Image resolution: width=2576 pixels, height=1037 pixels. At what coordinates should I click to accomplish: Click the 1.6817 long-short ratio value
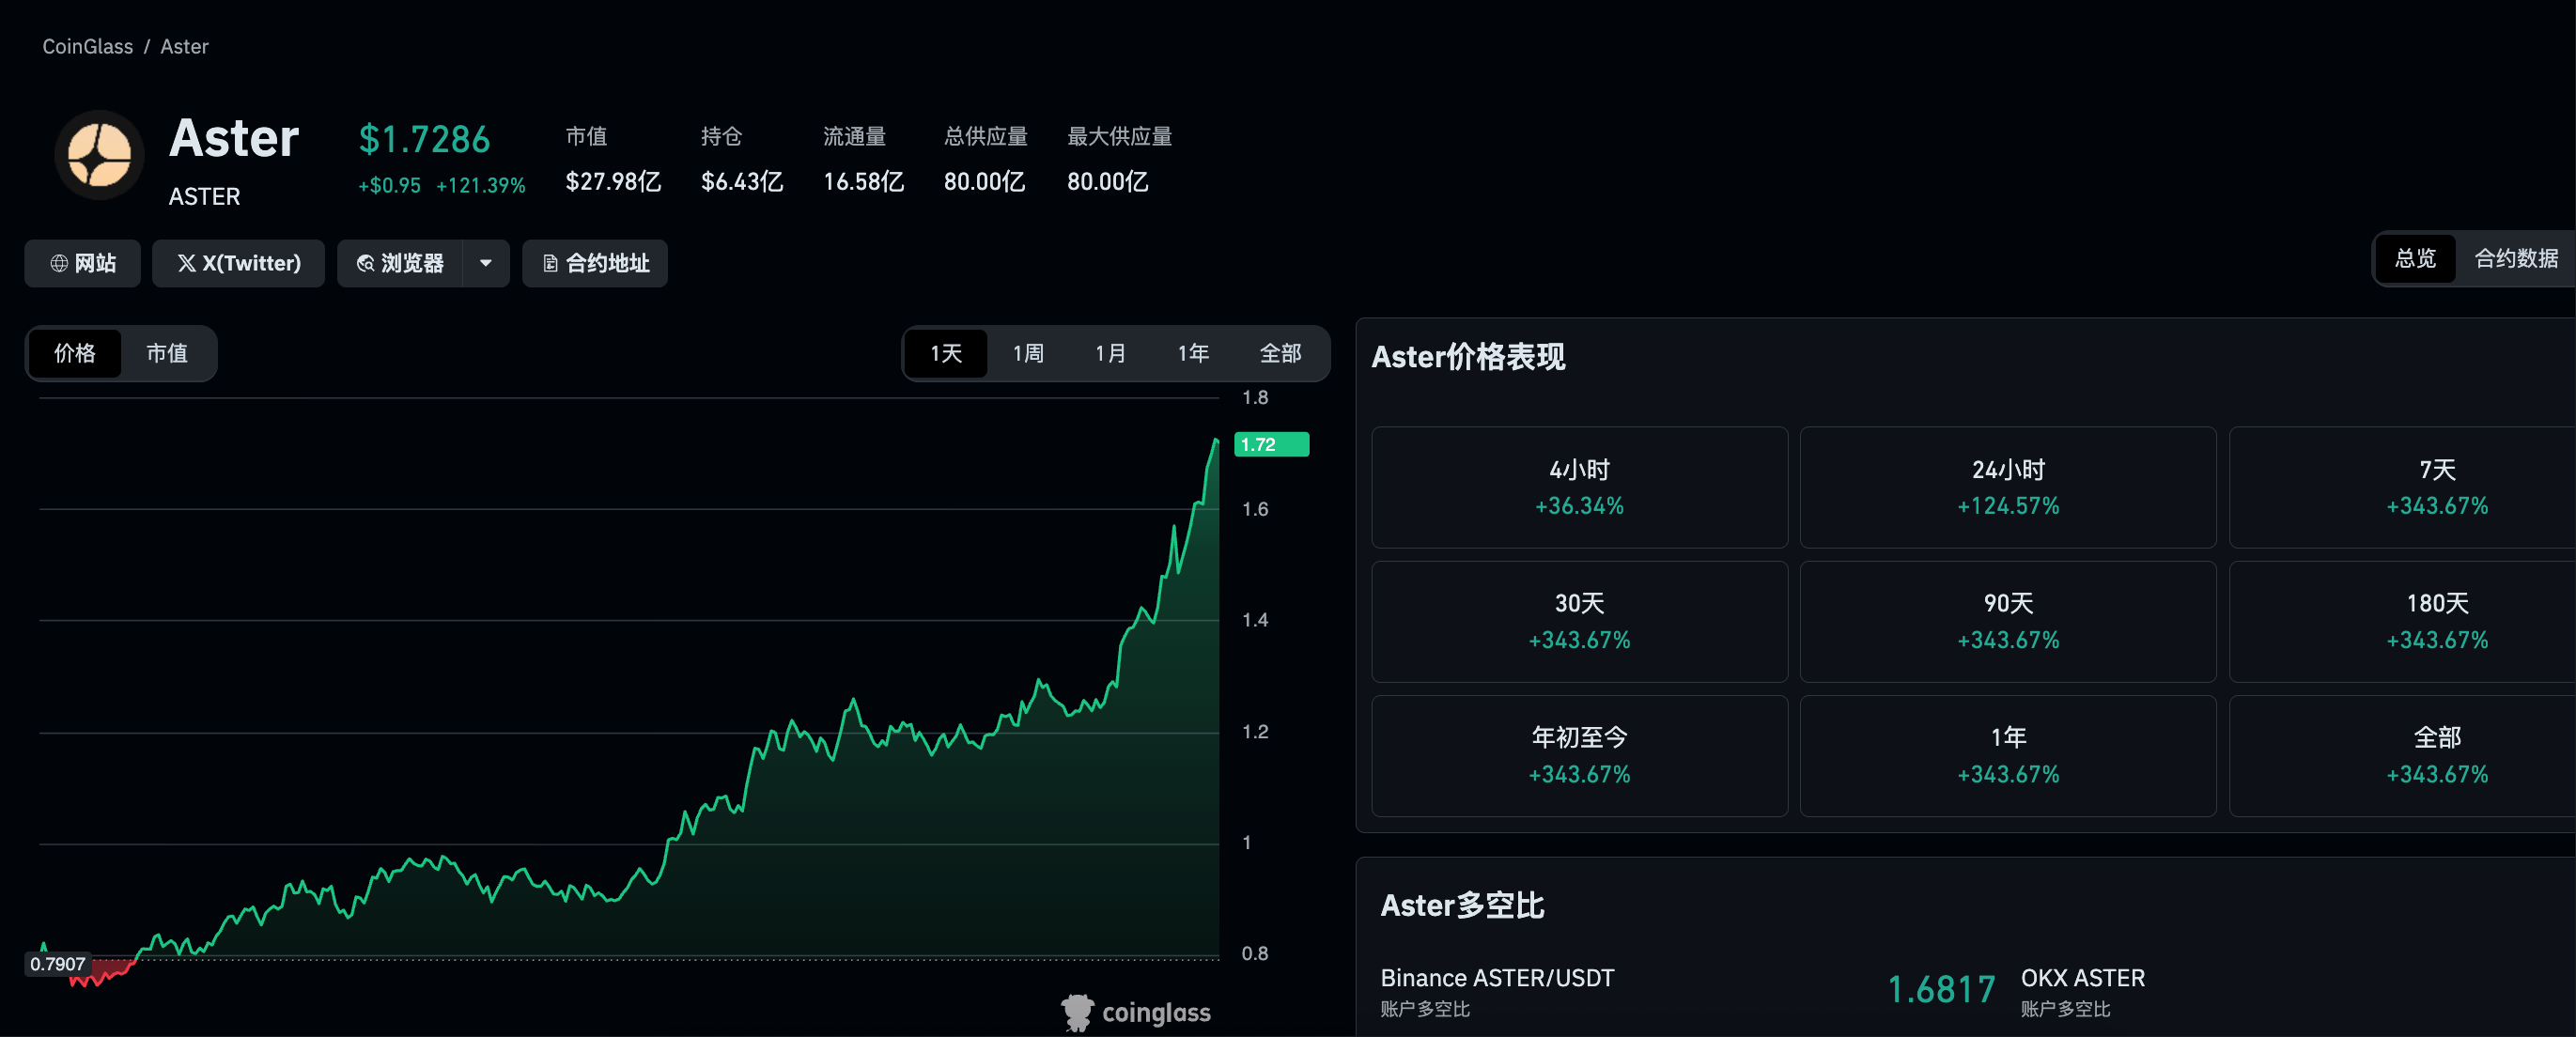(x=1941, y=989)
